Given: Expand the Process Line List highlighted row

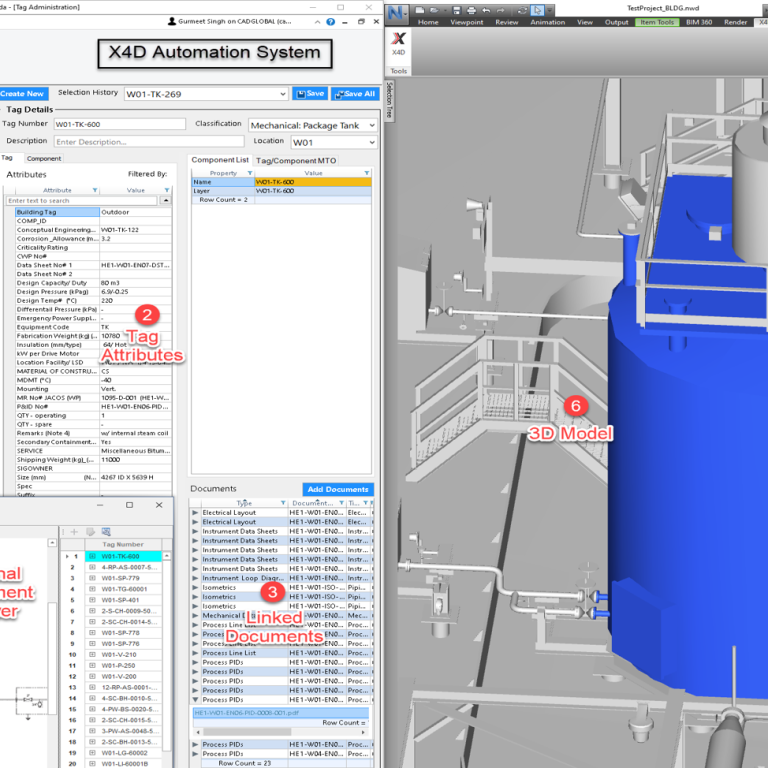Looking at the screenshot, I should (x=195, y=653).
